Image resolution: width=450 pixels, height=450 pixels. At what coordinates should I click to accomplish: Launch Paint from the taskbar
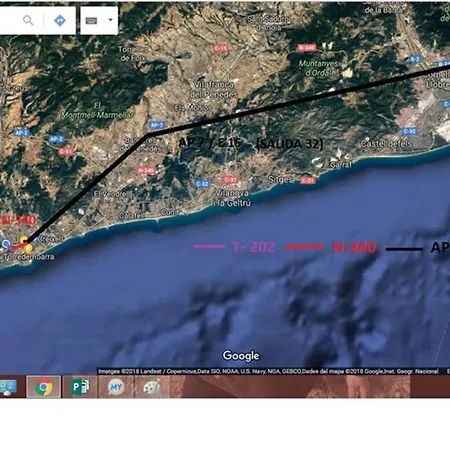pyautogui.click(x=152, y=387)
